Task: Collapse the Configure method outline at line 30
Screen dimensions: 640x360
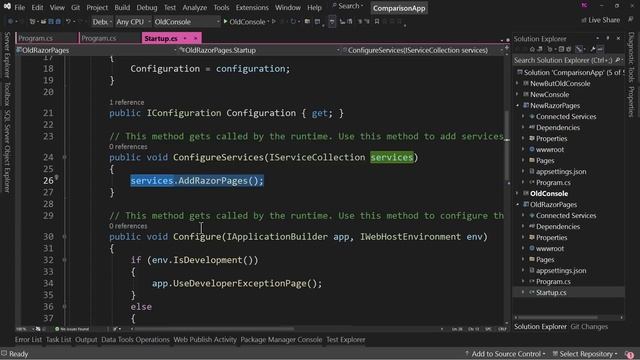Action: click(x=64, y=236)
